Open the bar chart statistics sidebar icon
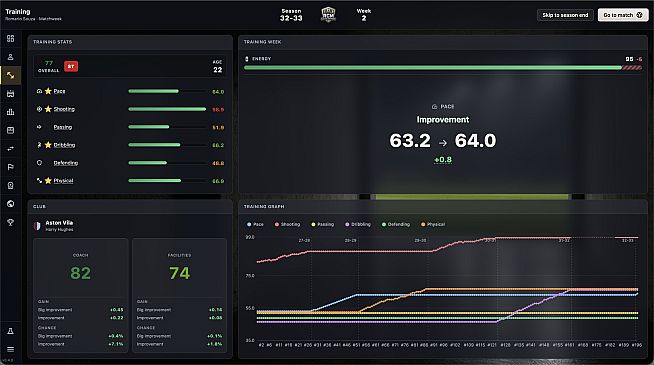This screenshot has width=654, height=365. 10,112
